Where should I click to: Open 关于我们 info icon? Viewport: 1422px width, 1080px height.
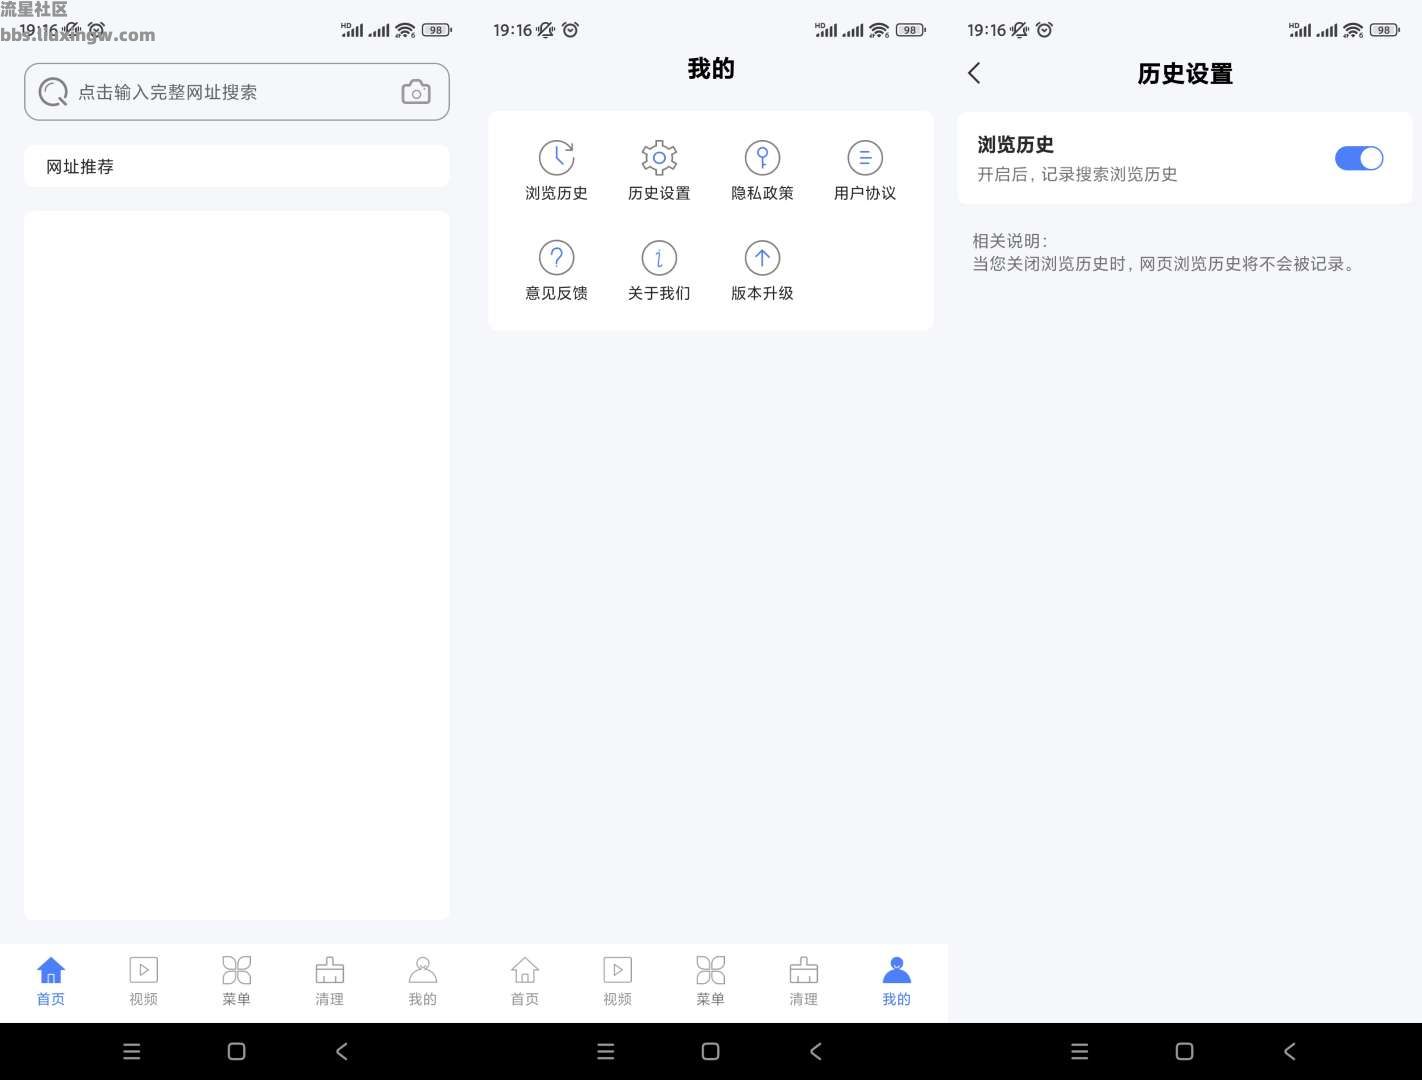coord(659,258)
